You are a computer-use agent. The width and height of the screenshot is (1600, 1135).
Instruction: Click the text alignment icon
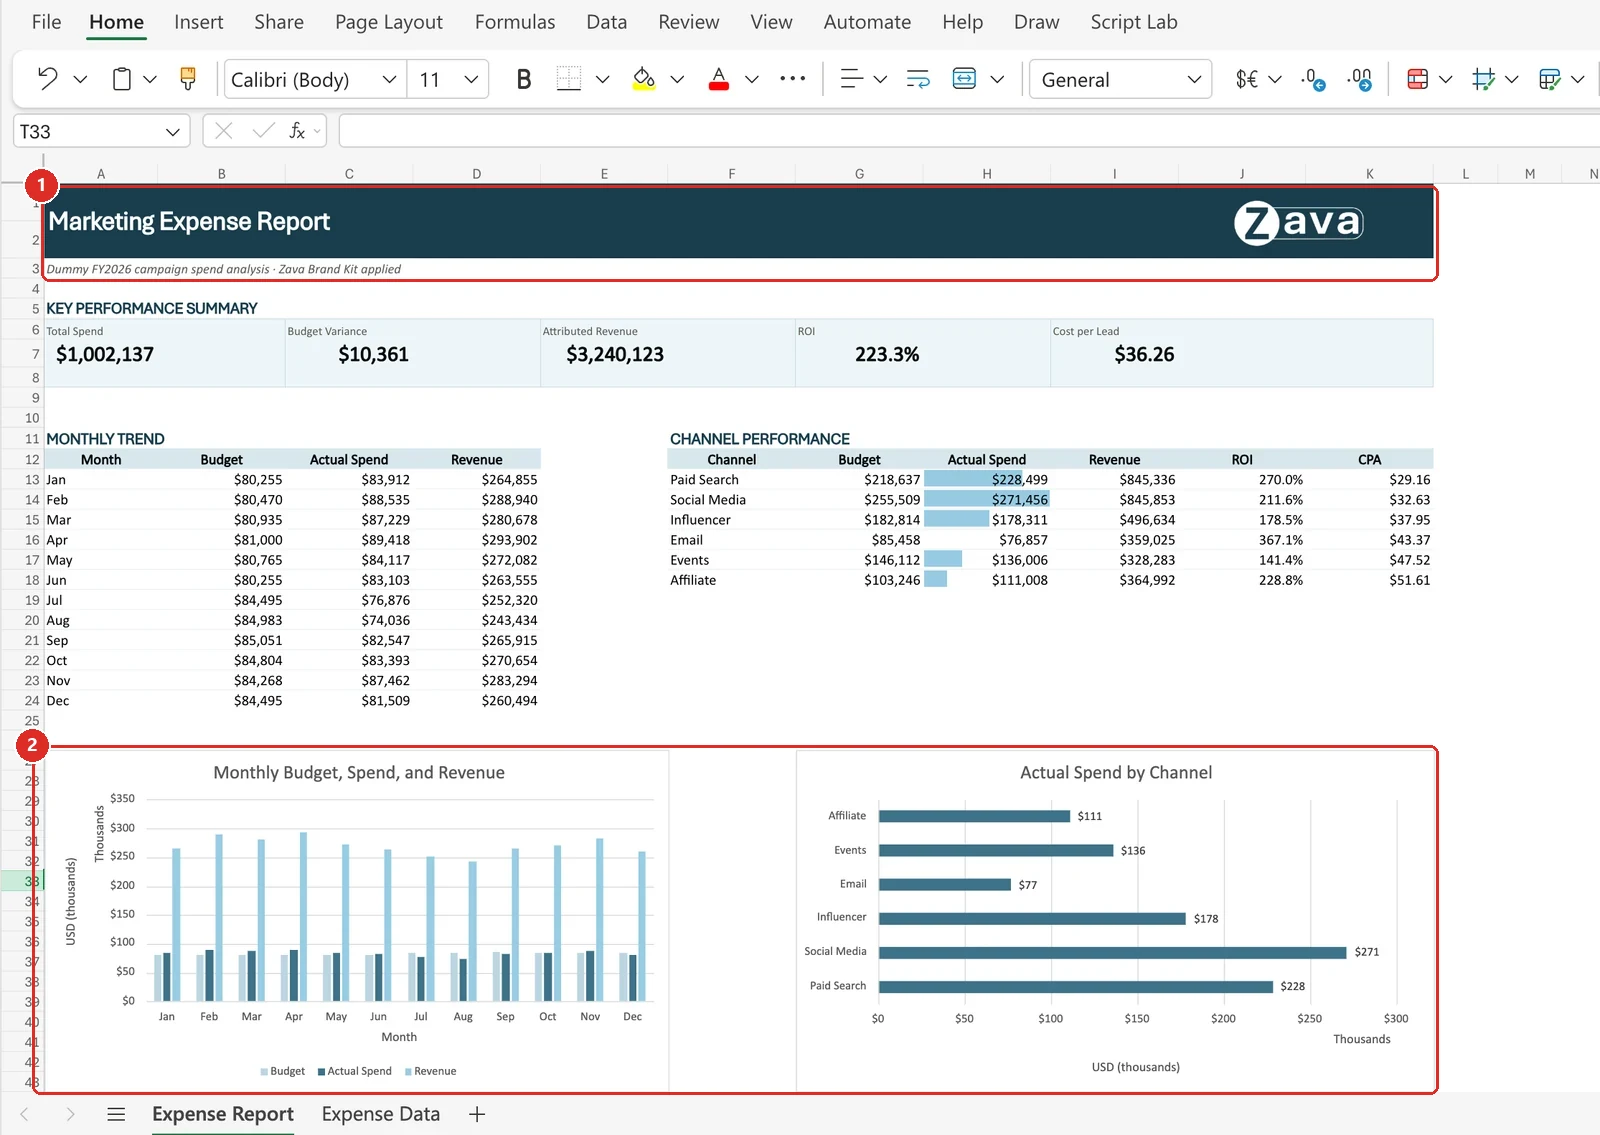pyautogui.click(x=852, y=79)
